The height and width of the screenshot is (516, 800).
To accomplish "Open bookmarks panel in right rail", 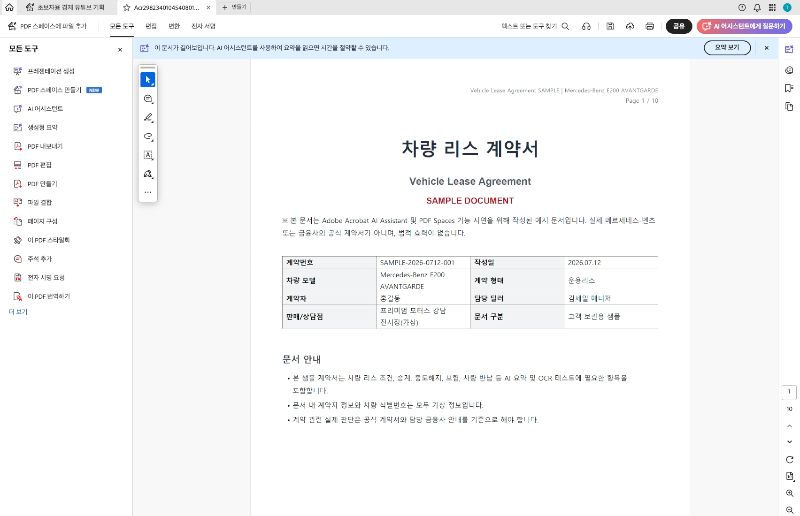I will [789, 88].
